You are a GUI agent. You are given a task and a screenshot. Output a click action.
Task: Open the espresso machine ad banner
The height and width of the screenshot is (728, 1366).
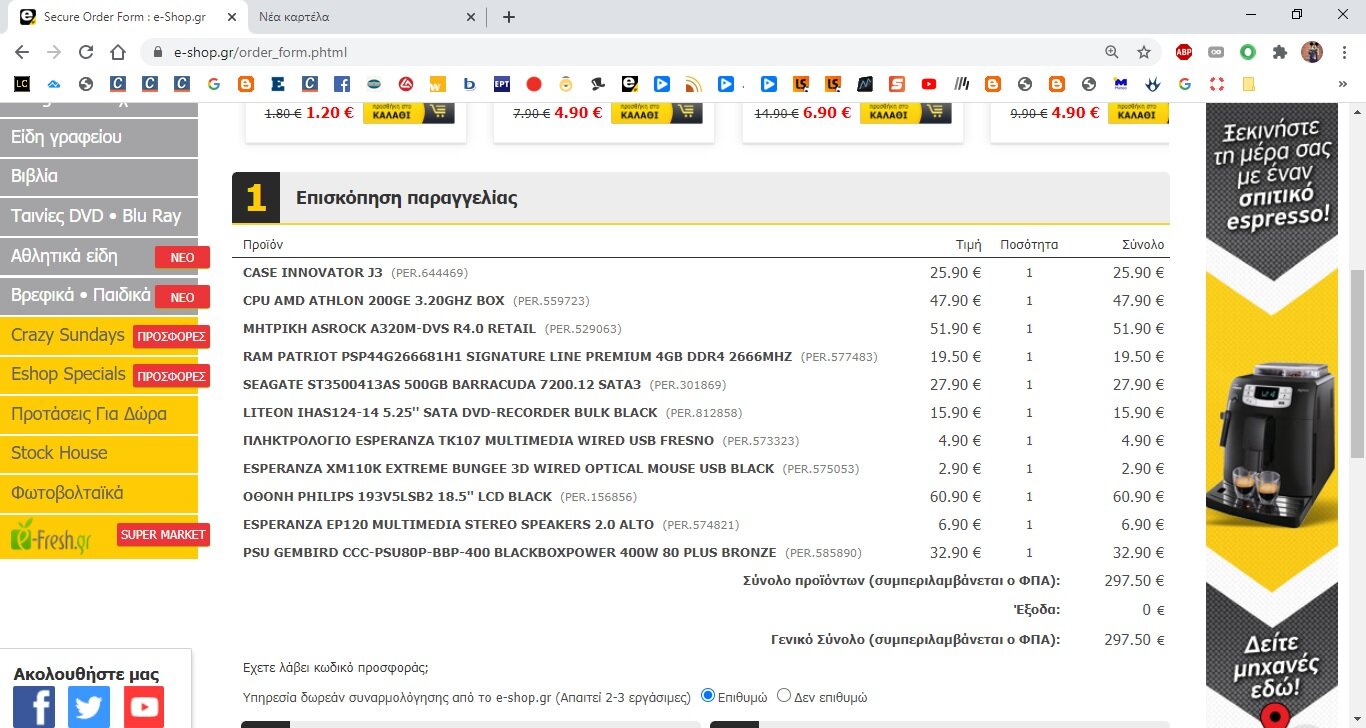(1272, 415)
